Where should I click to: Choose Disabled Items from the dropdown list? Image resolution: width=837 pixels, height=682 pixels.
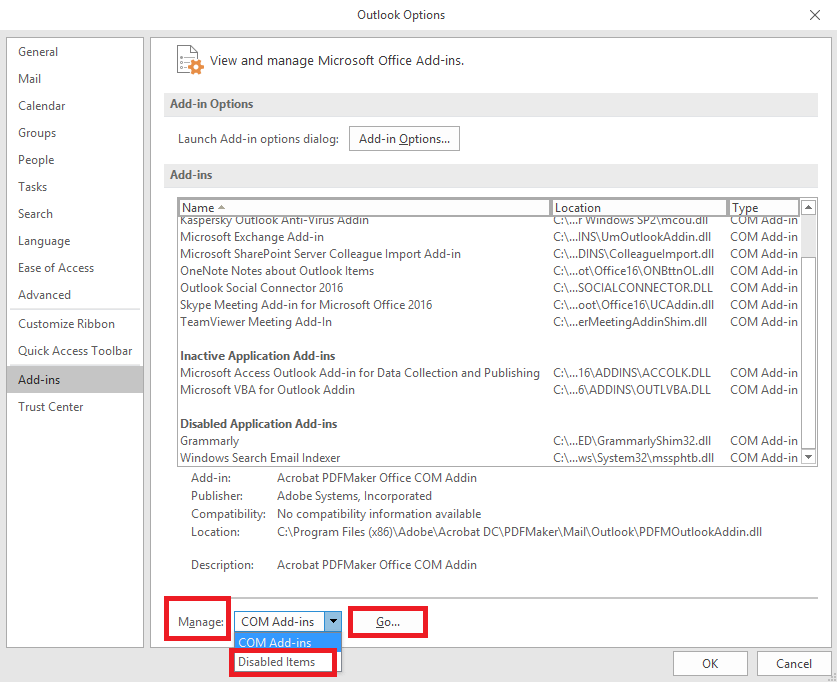click(284, 662)
